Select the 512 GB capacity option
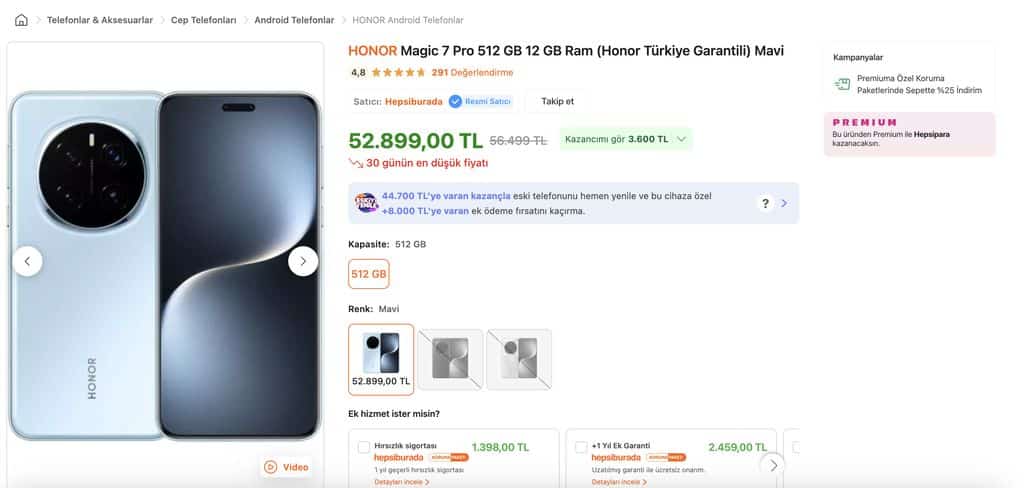 coord(369,273)
